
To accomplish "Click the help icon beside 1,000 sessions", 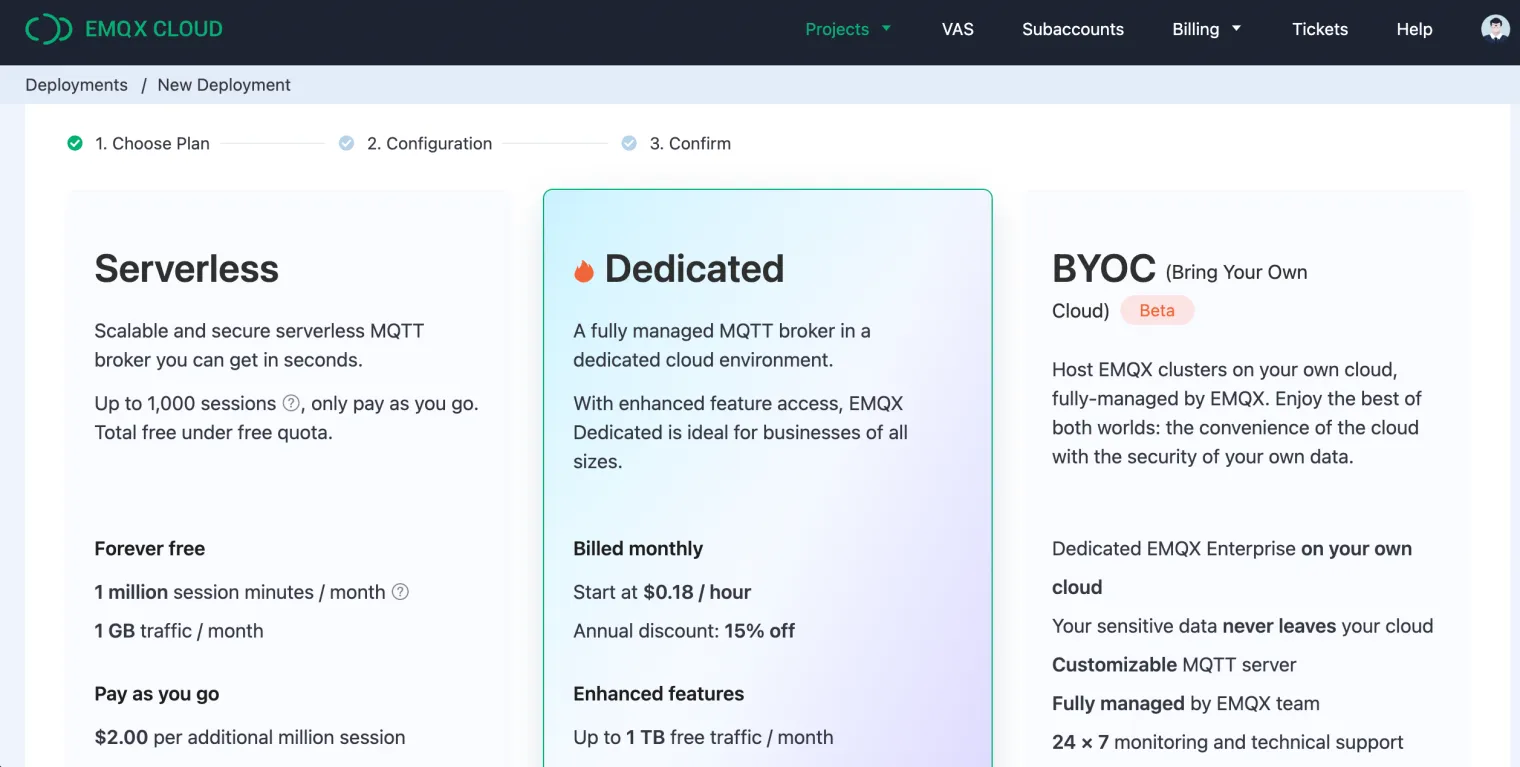I will [291, 403].
